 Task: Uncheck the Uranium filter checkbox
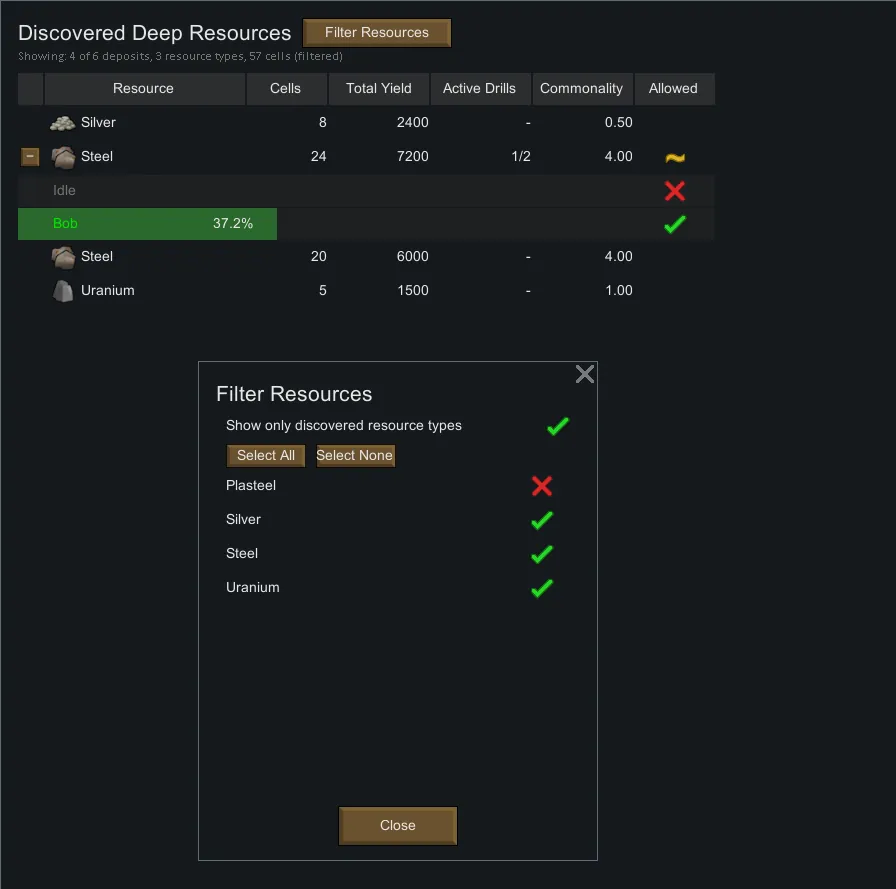pyautogui.click(x=542, y=588)
